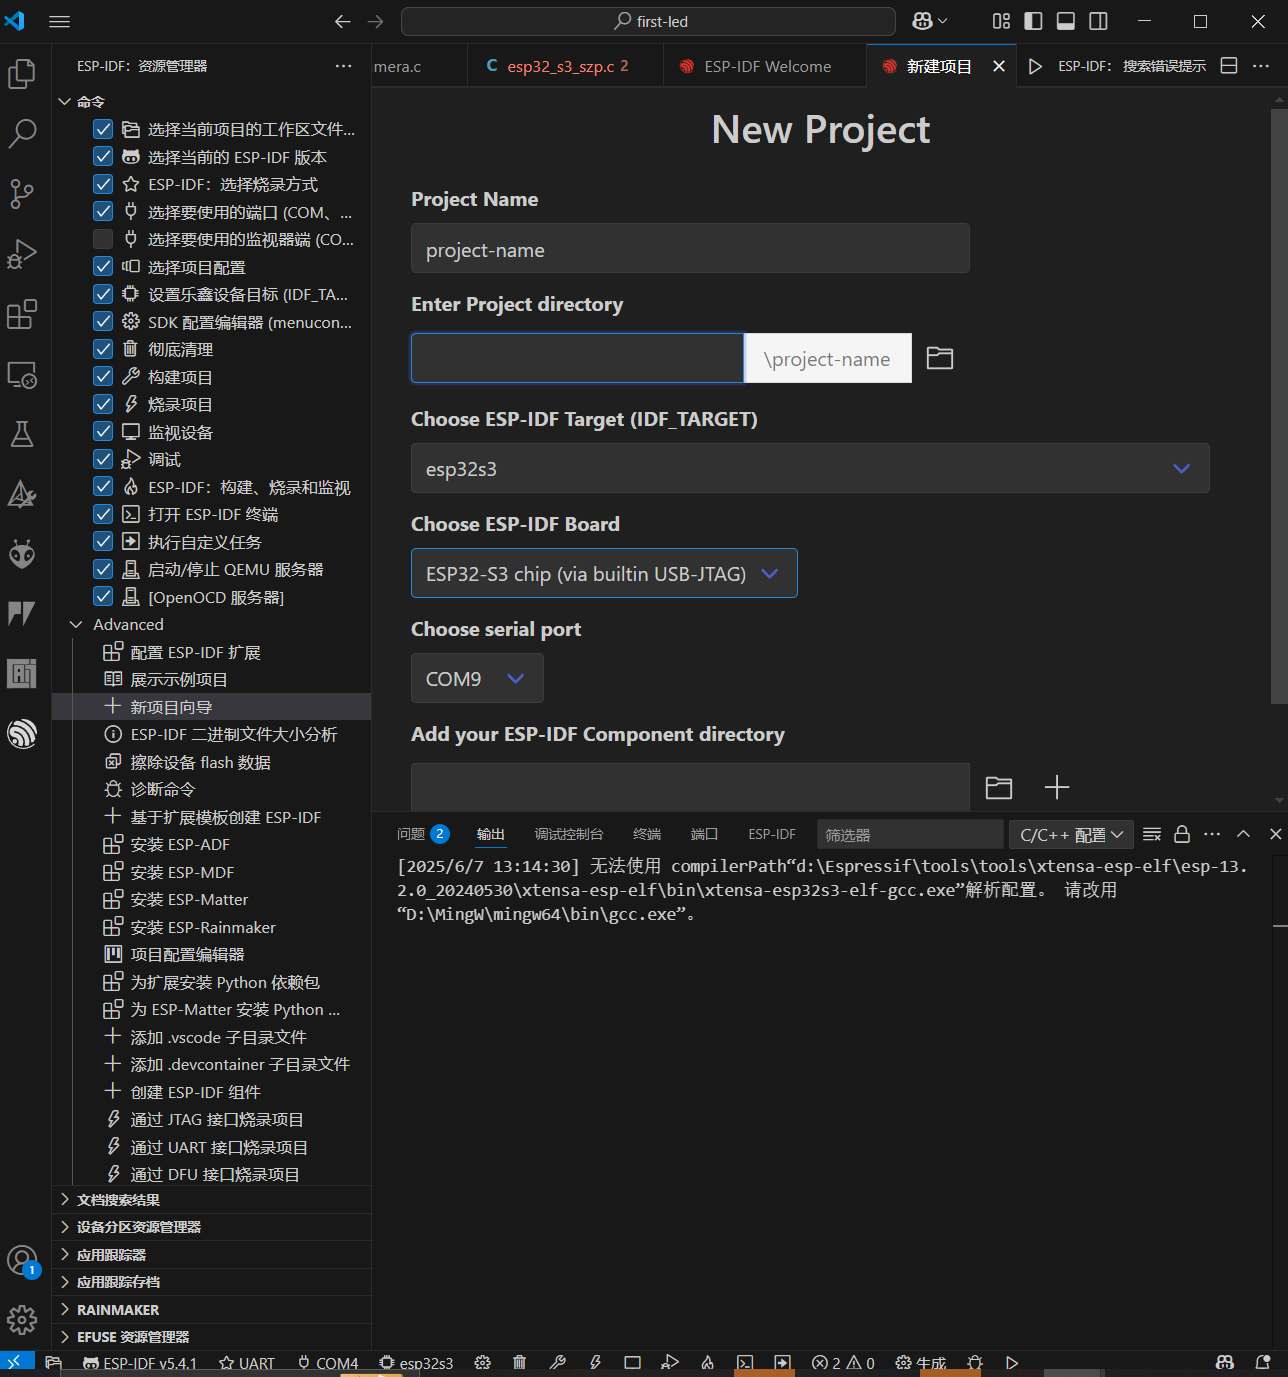1288x1377 pixels.
Task: Toggle '烧录项目' checkbox
Action: pos(103,404)
